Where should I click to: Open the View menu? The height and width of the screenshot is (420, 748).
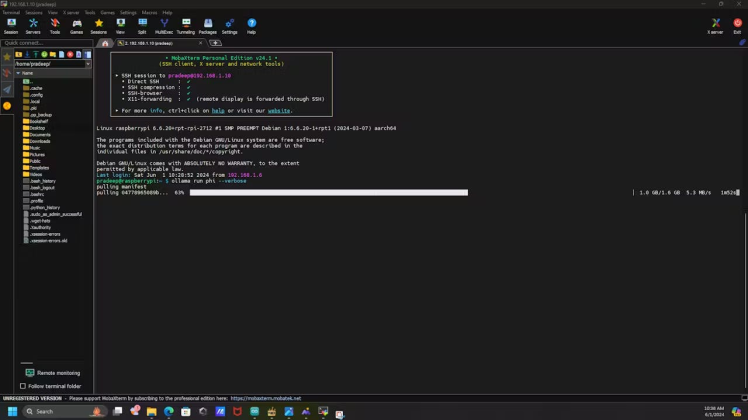click(x=52, y=12)
